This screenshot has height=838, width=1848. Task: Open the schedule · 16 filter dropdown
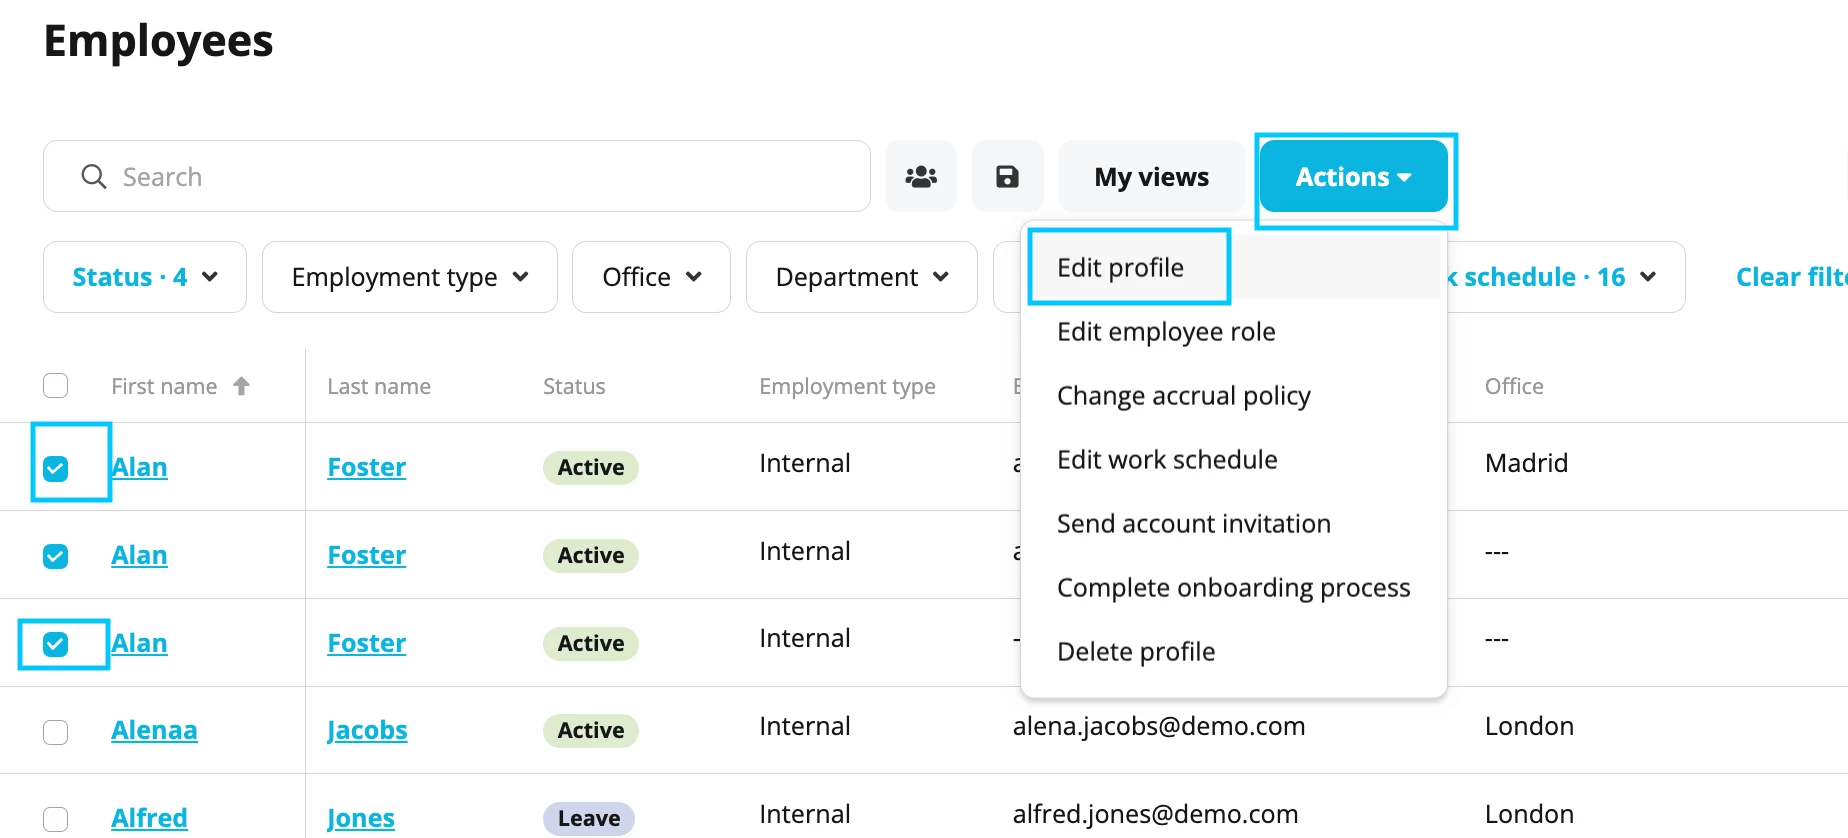(1565, 277)
